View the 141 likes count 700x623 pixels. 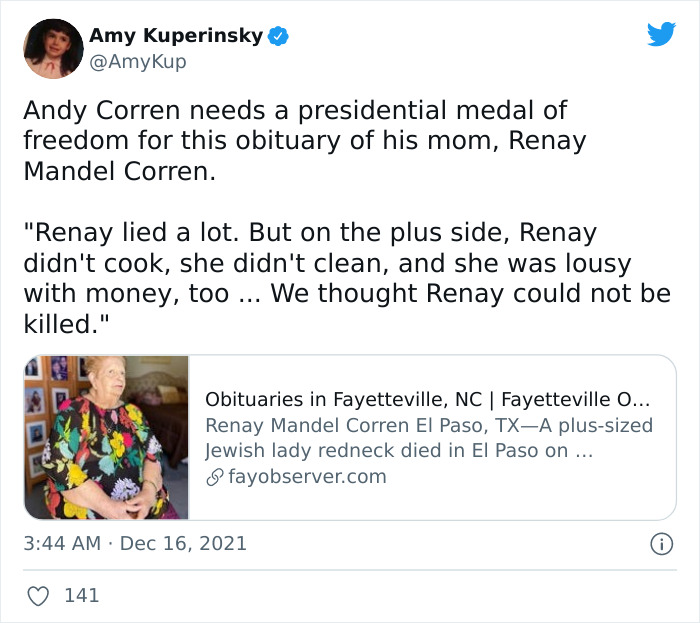pos(81,596)
